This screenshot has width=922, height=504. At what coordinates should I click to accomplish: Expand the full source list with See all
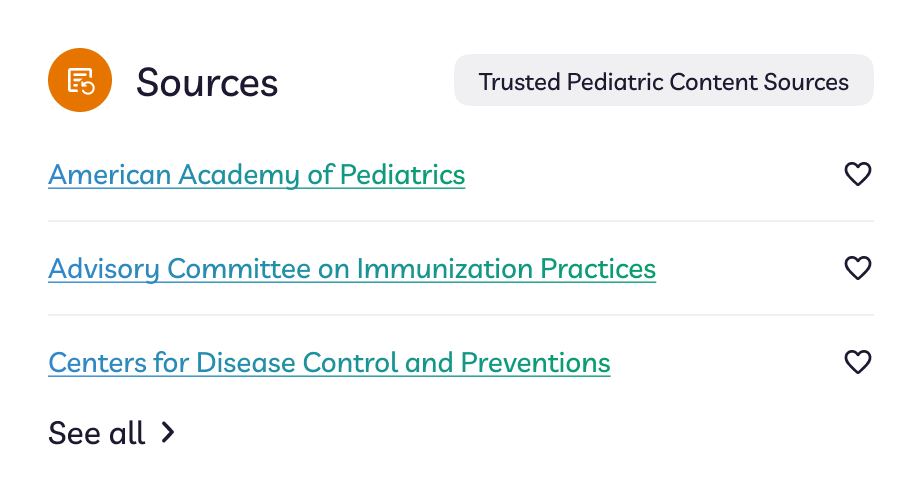(x=112, y=433)
